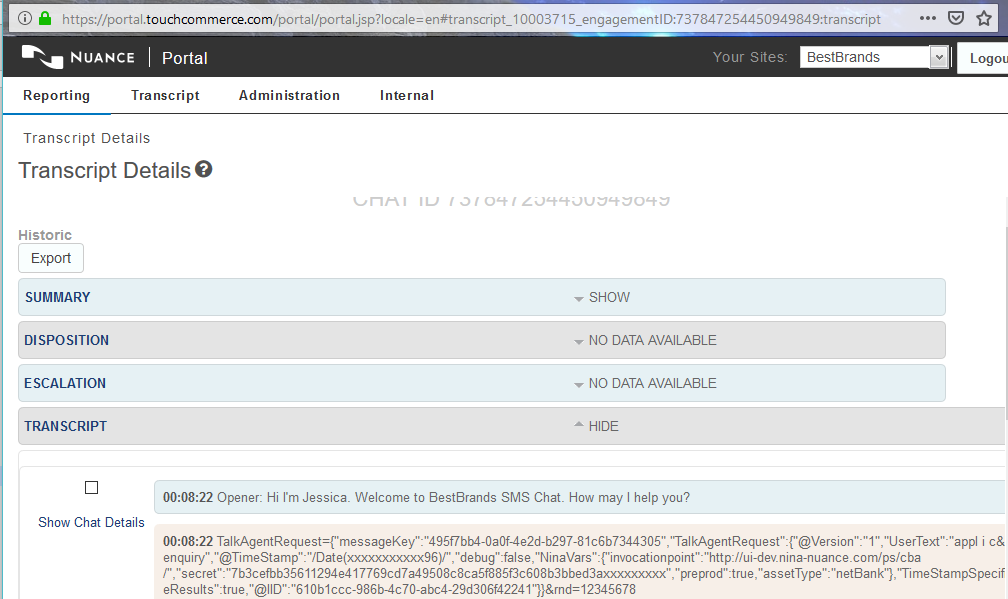Click the Show Chat Details link
The image size is (1008, 599).
[x=91, y=522]
